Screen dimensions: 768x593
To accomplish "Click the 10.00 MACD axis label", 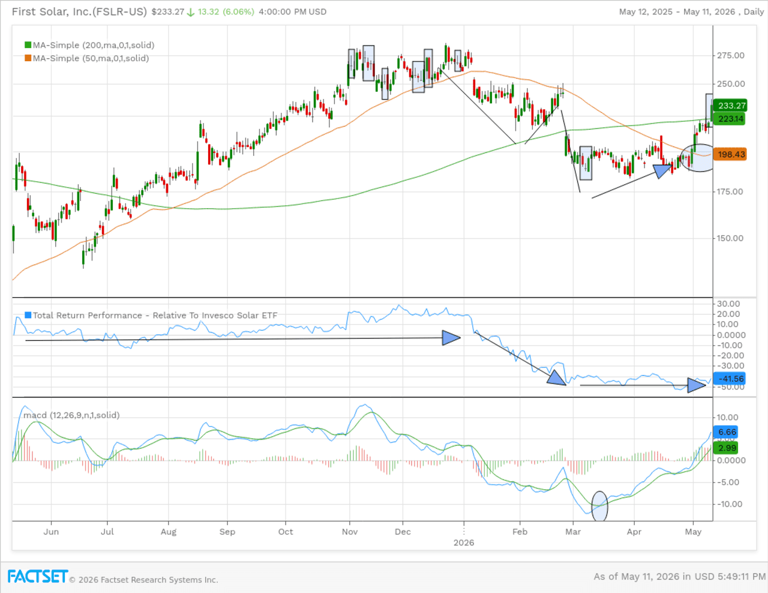I will click(728, 418).
